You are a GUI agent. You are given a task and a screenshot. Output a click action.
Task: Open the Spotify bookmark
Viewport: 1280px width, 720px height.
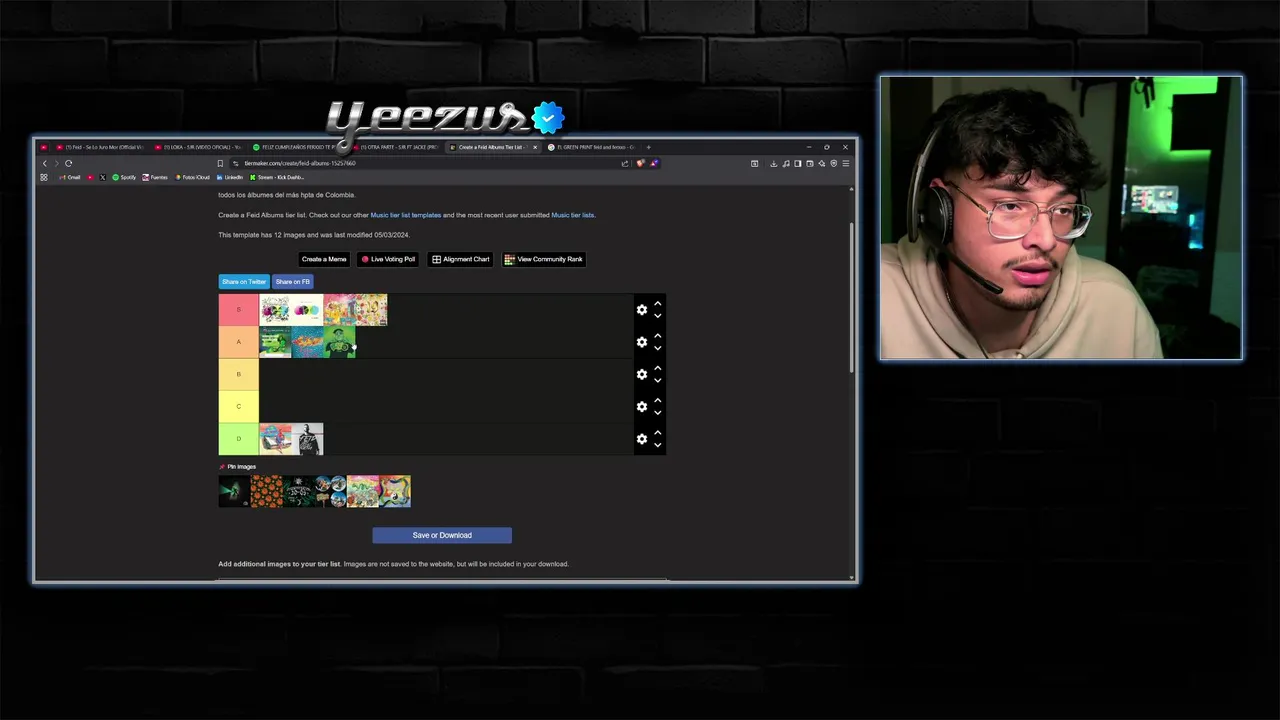tap(124, 177)
